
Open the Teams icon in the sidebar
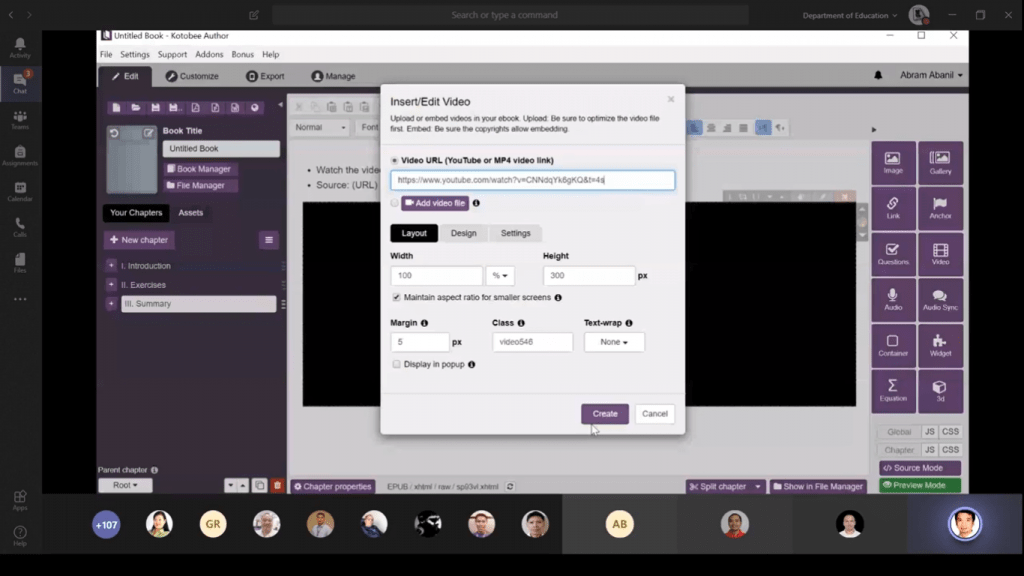click(20, 120)
